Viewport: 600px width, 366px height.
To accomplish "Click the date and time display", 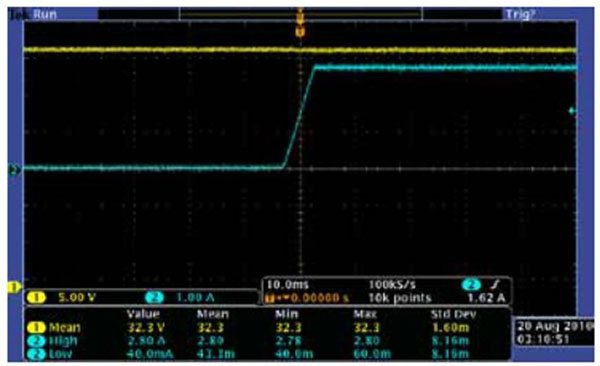I will point(554,332).
